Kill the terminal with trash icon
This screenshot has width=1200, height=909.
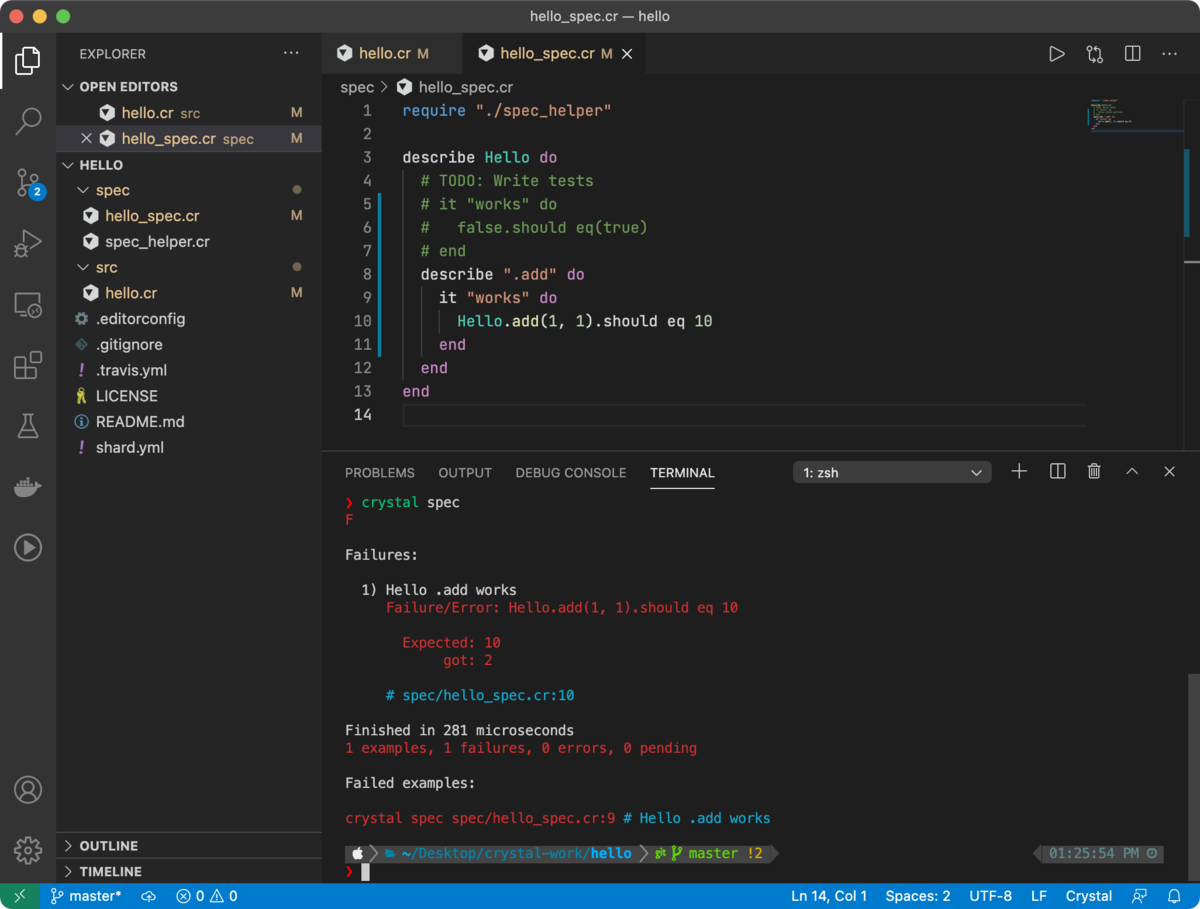1094,472
